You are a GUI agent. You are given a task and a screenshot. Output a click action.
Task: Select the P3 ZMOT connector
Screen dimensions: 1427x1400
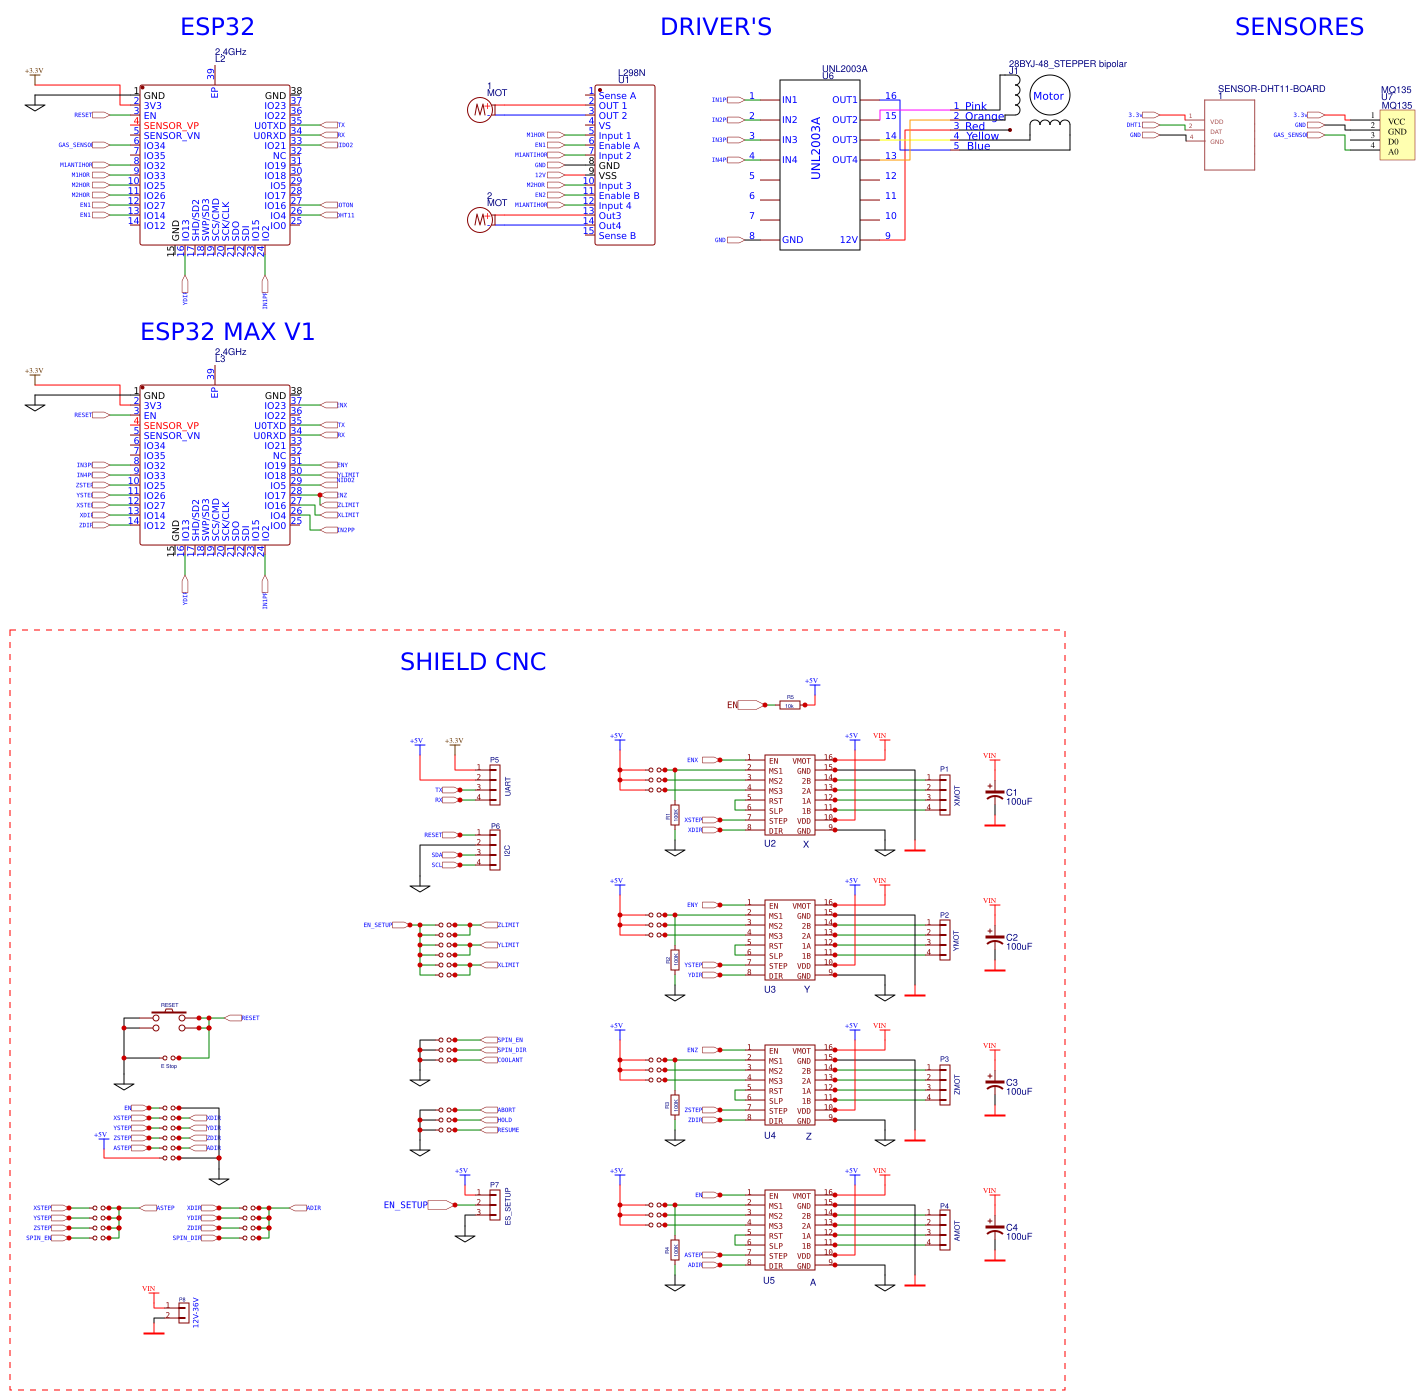point(945,1083)
